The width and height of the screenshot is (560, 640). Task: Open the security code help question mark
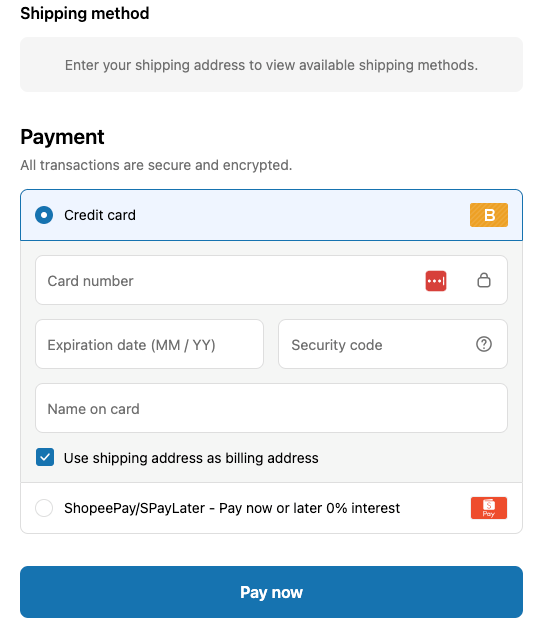pyautogui.click(x=484, y=344)
